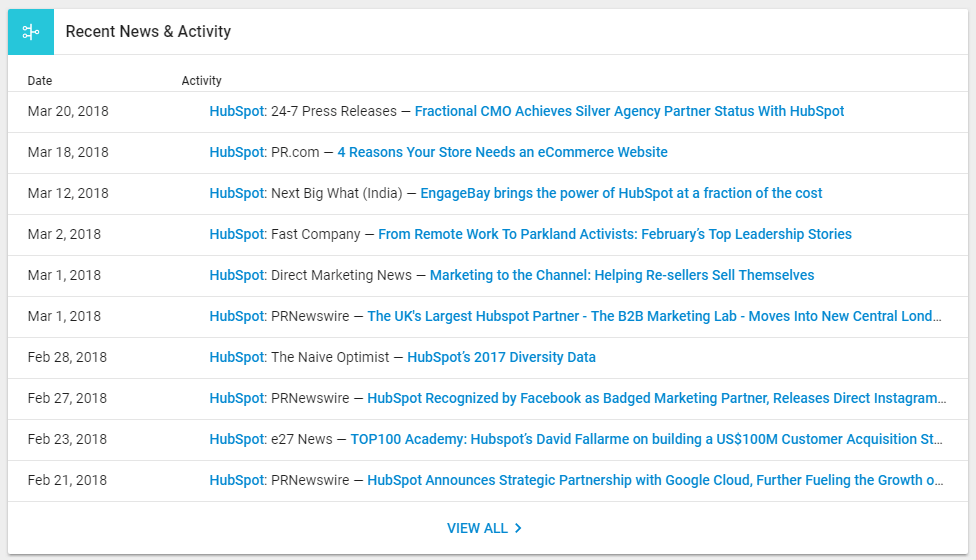Screen dimensions: 976x560
Task: Click HubSpot company link in Mar 18 row
Action: click(237, 152)
